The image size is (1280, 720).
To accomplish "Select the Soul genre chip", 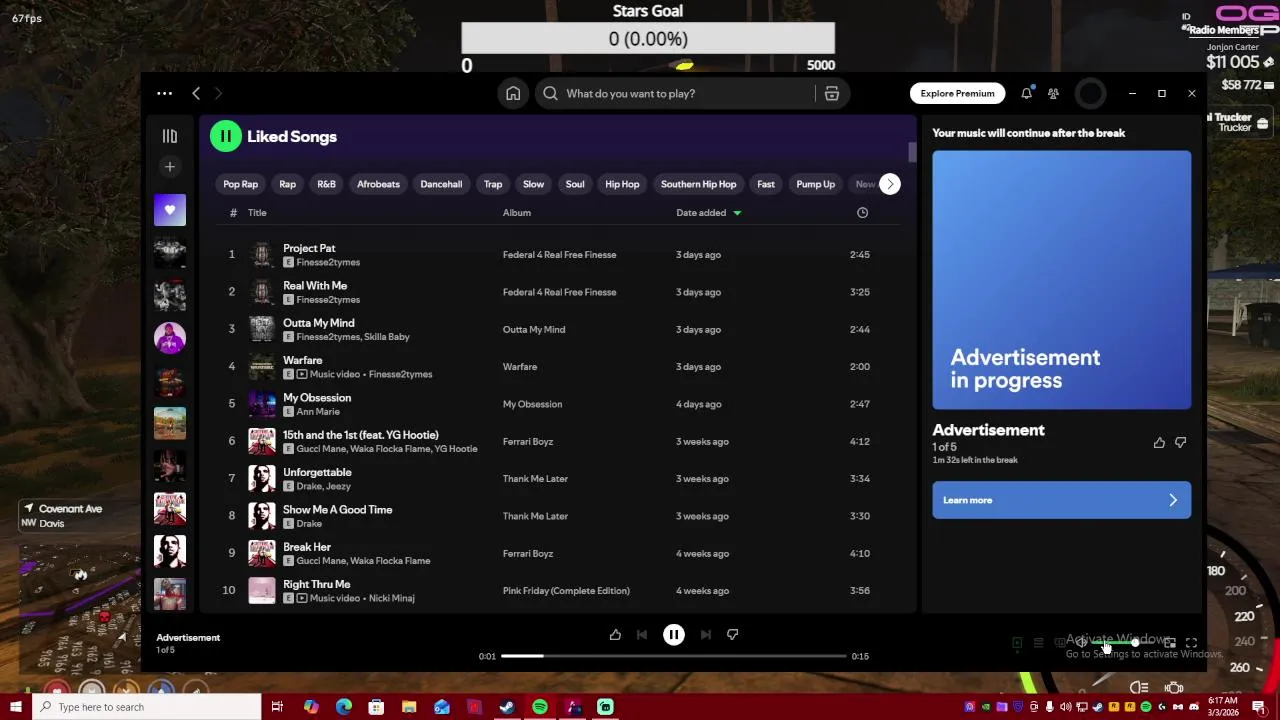I will (x=575, y=184).
